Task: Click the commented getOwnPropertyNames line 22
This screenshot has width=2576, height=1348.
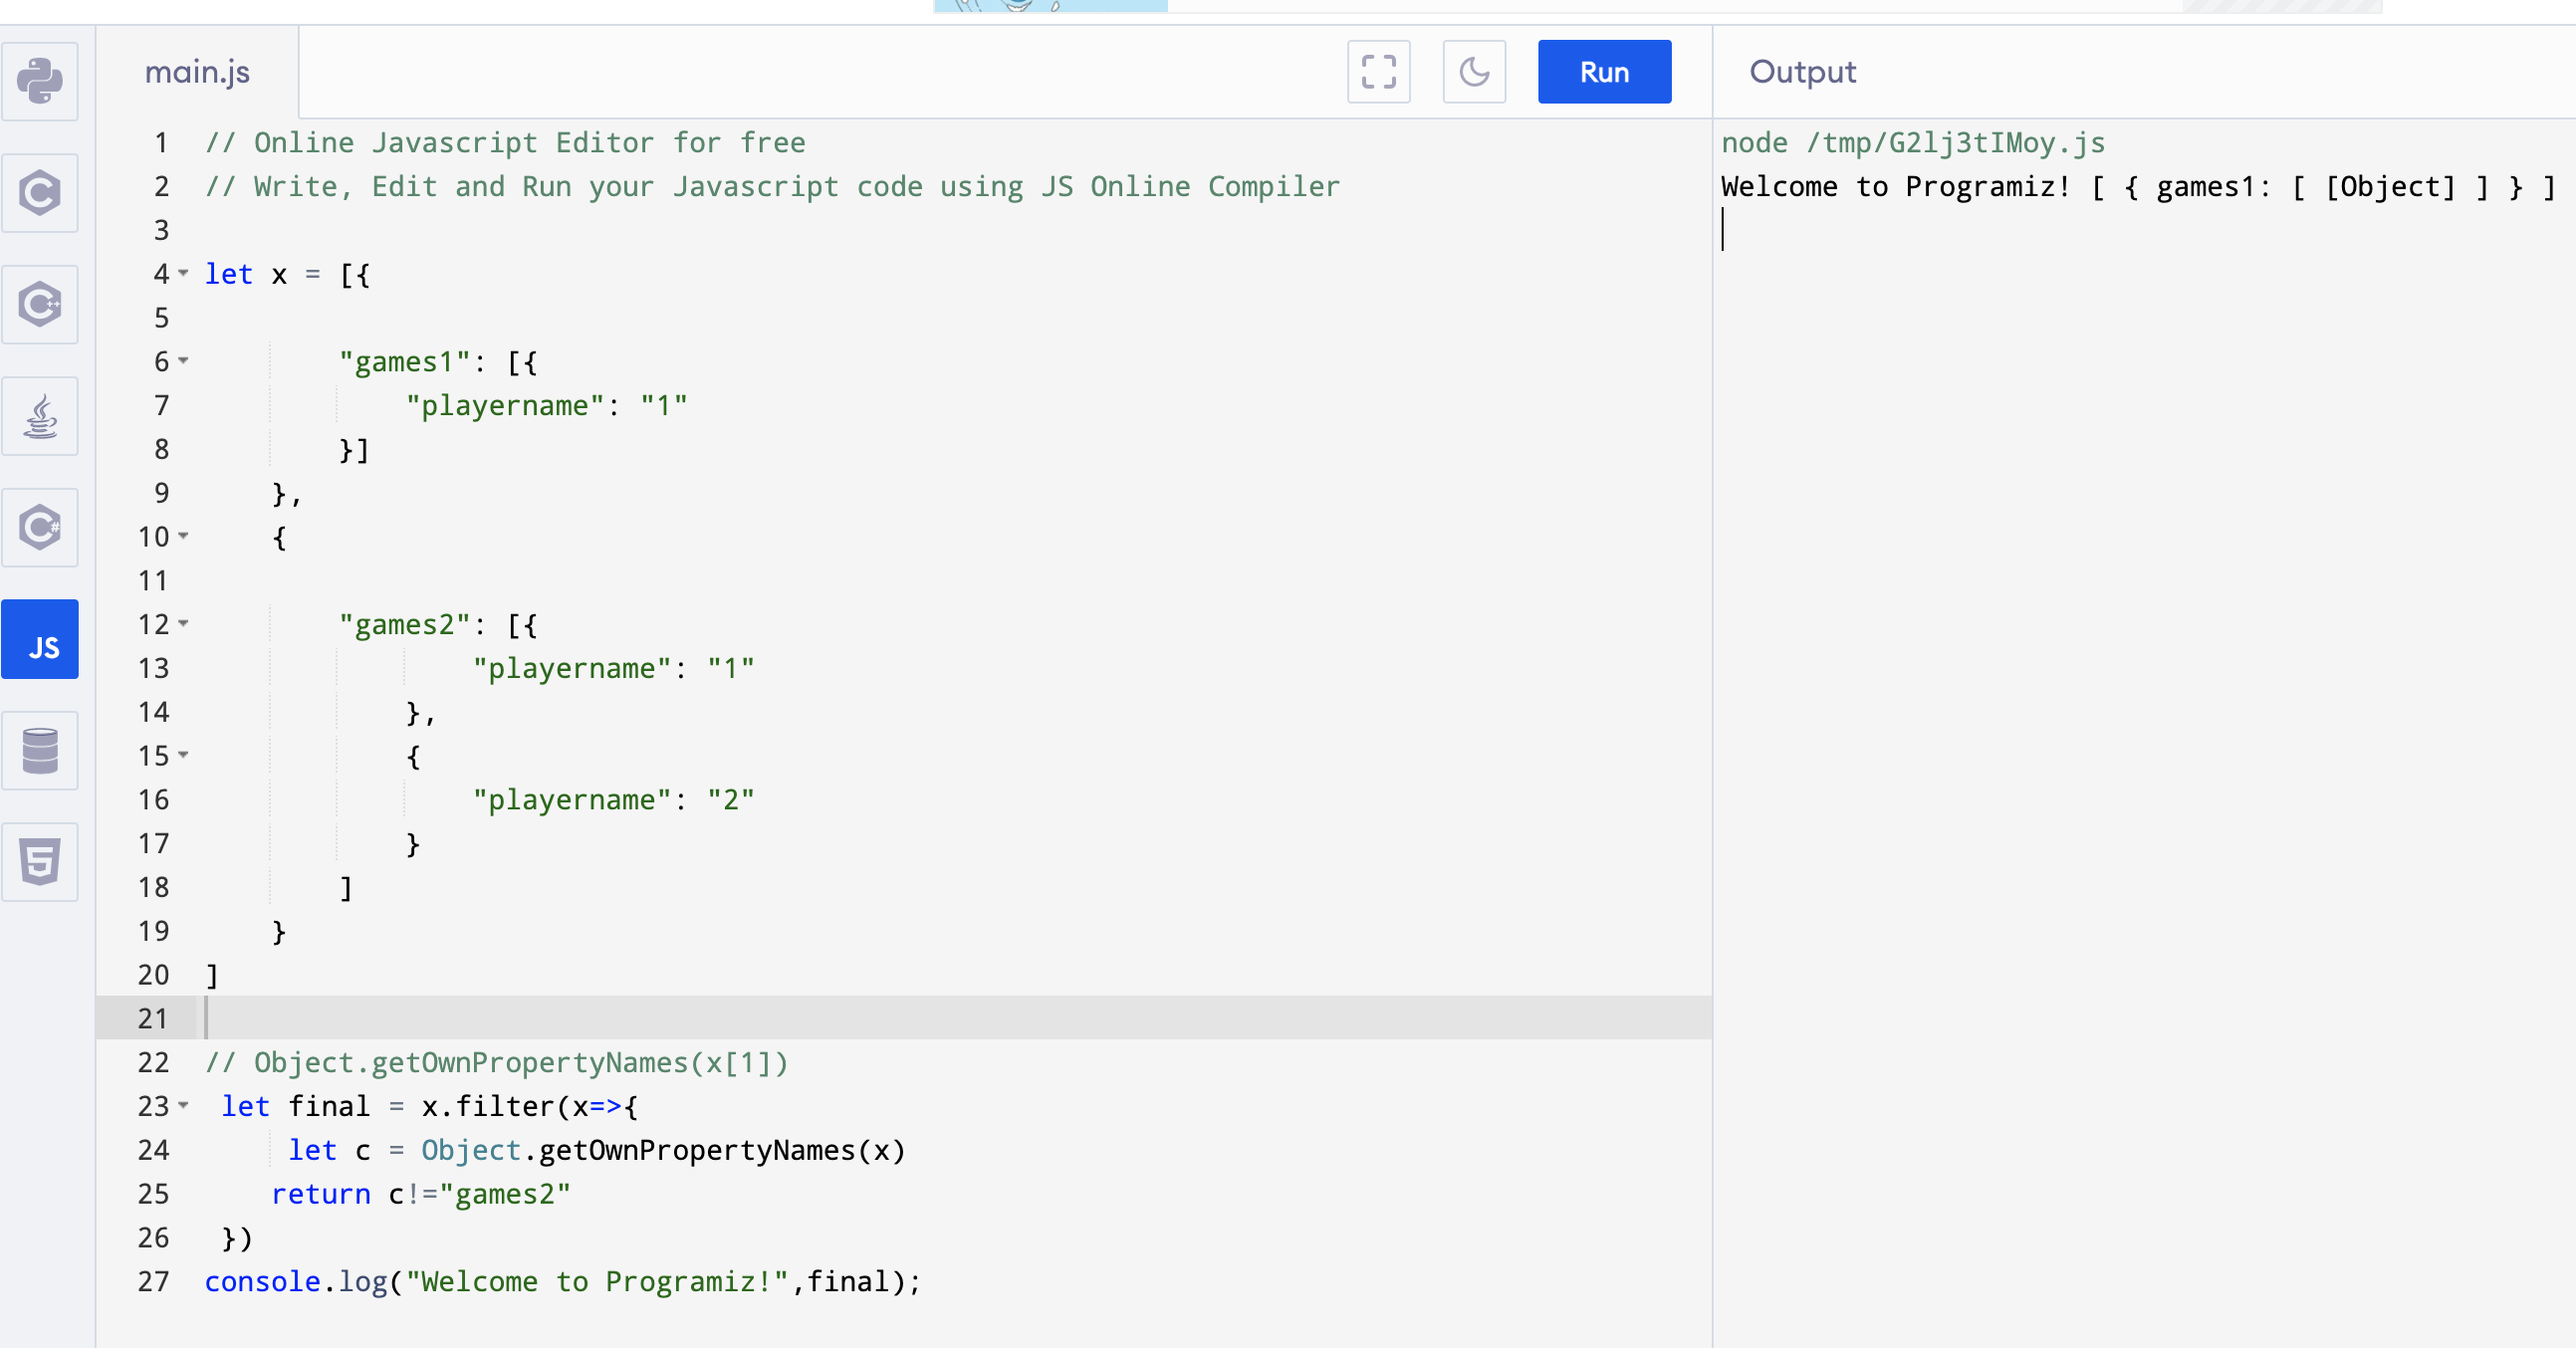Action: coord(497,1063)
